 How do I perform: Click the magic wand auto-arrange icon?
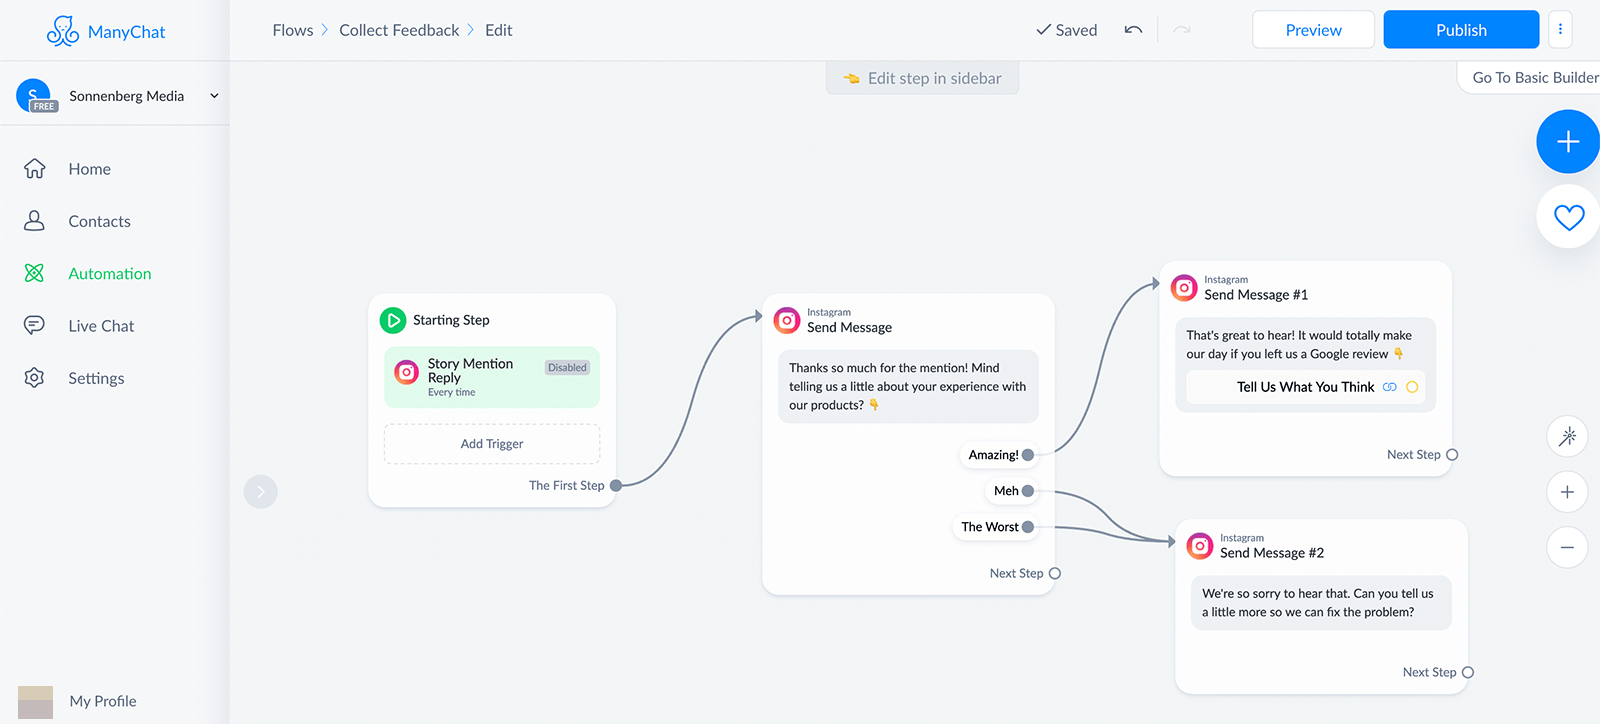point(1567,436)
